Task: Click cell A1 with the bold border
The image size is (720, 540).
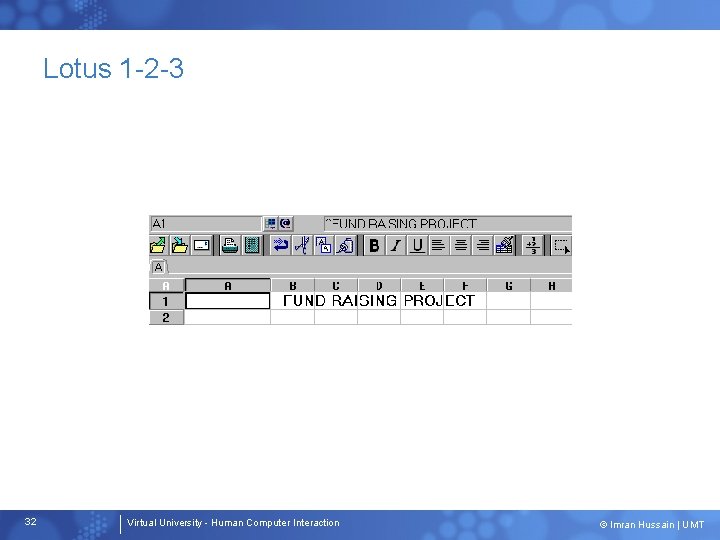Action: tap(228, 301)
